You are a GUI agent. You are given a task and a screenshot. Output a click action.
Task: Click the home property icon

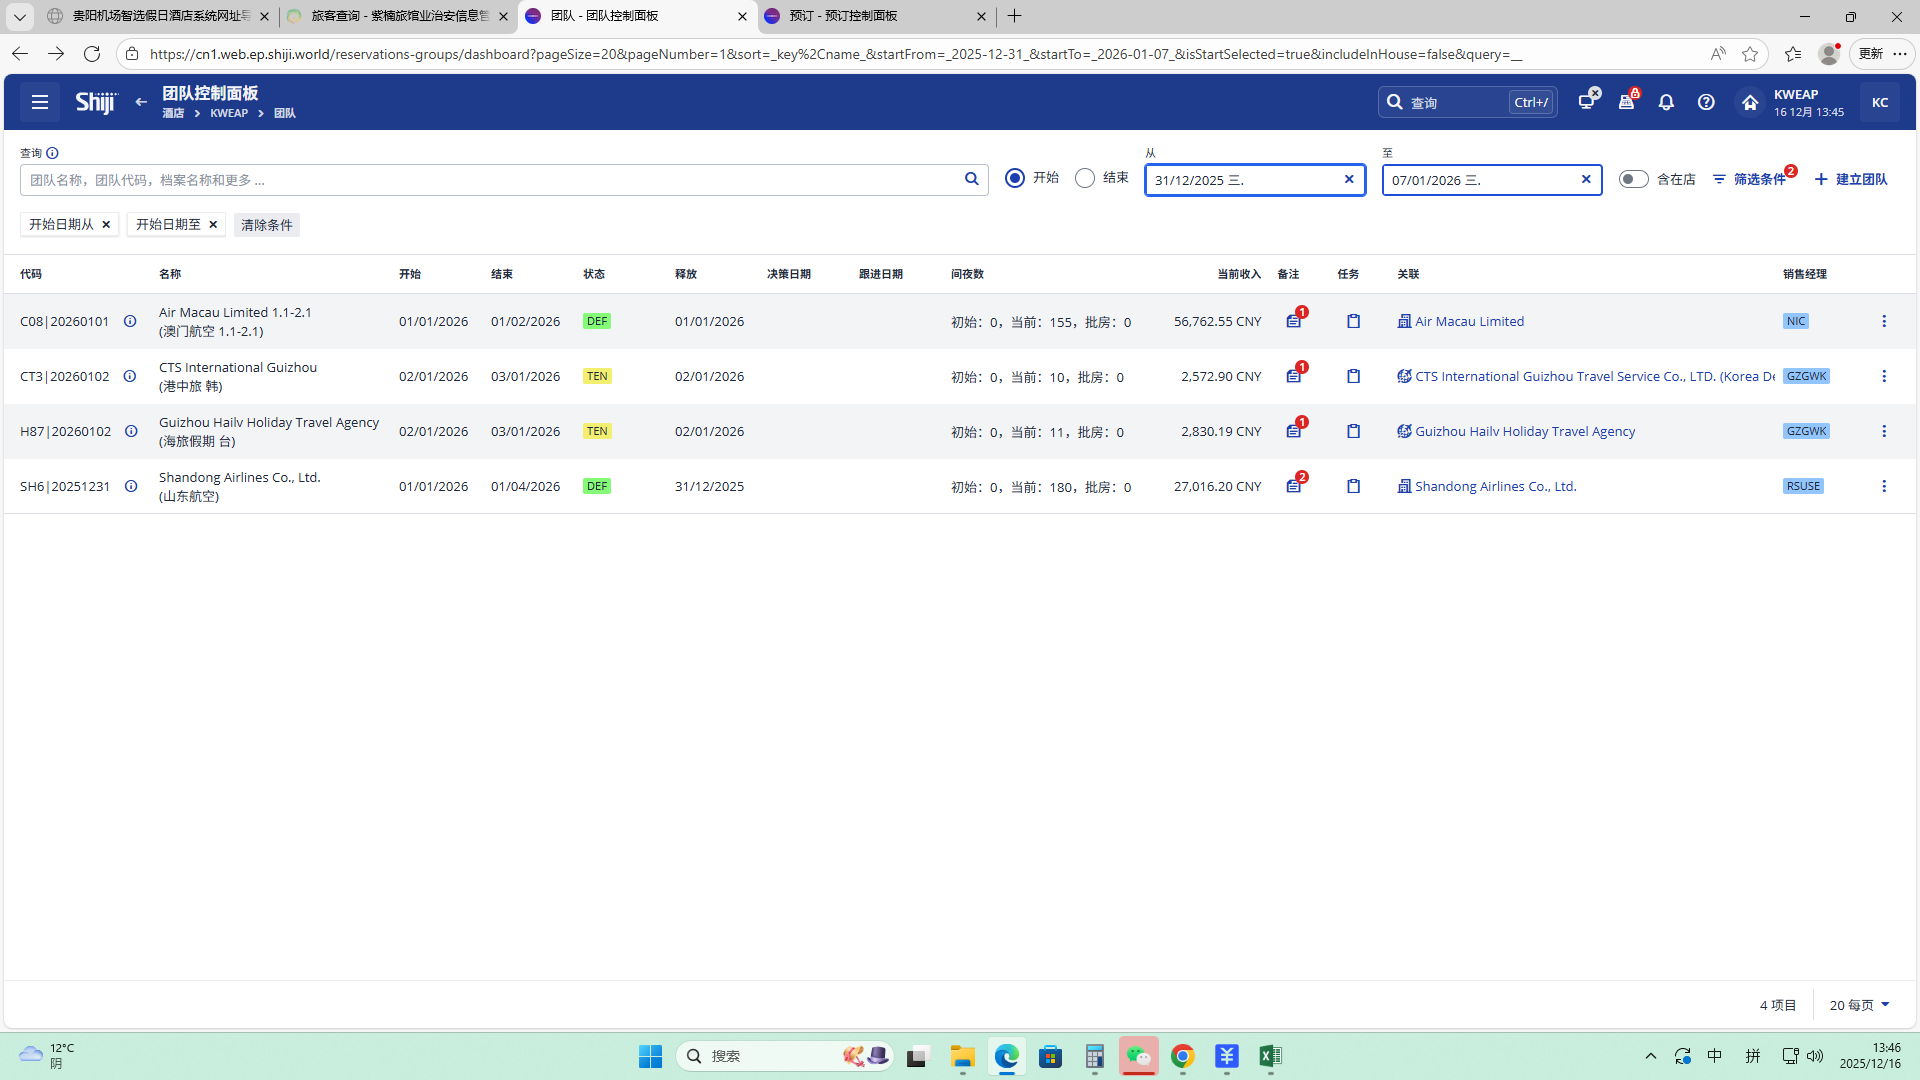(x=1750, y=102)
